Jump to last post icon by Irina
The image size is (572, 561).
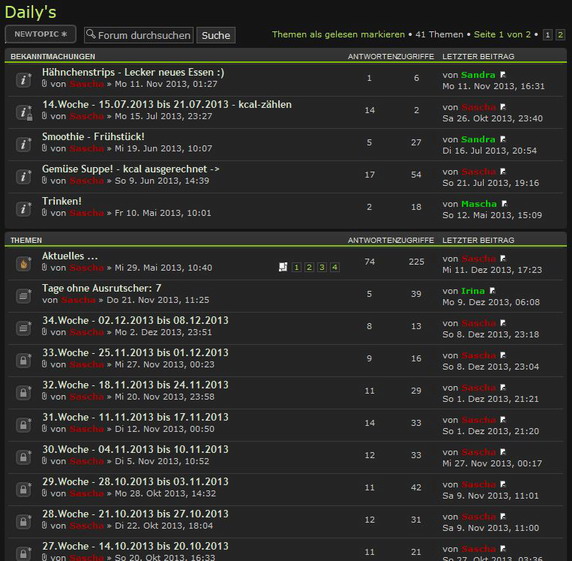tap(492, 291)
